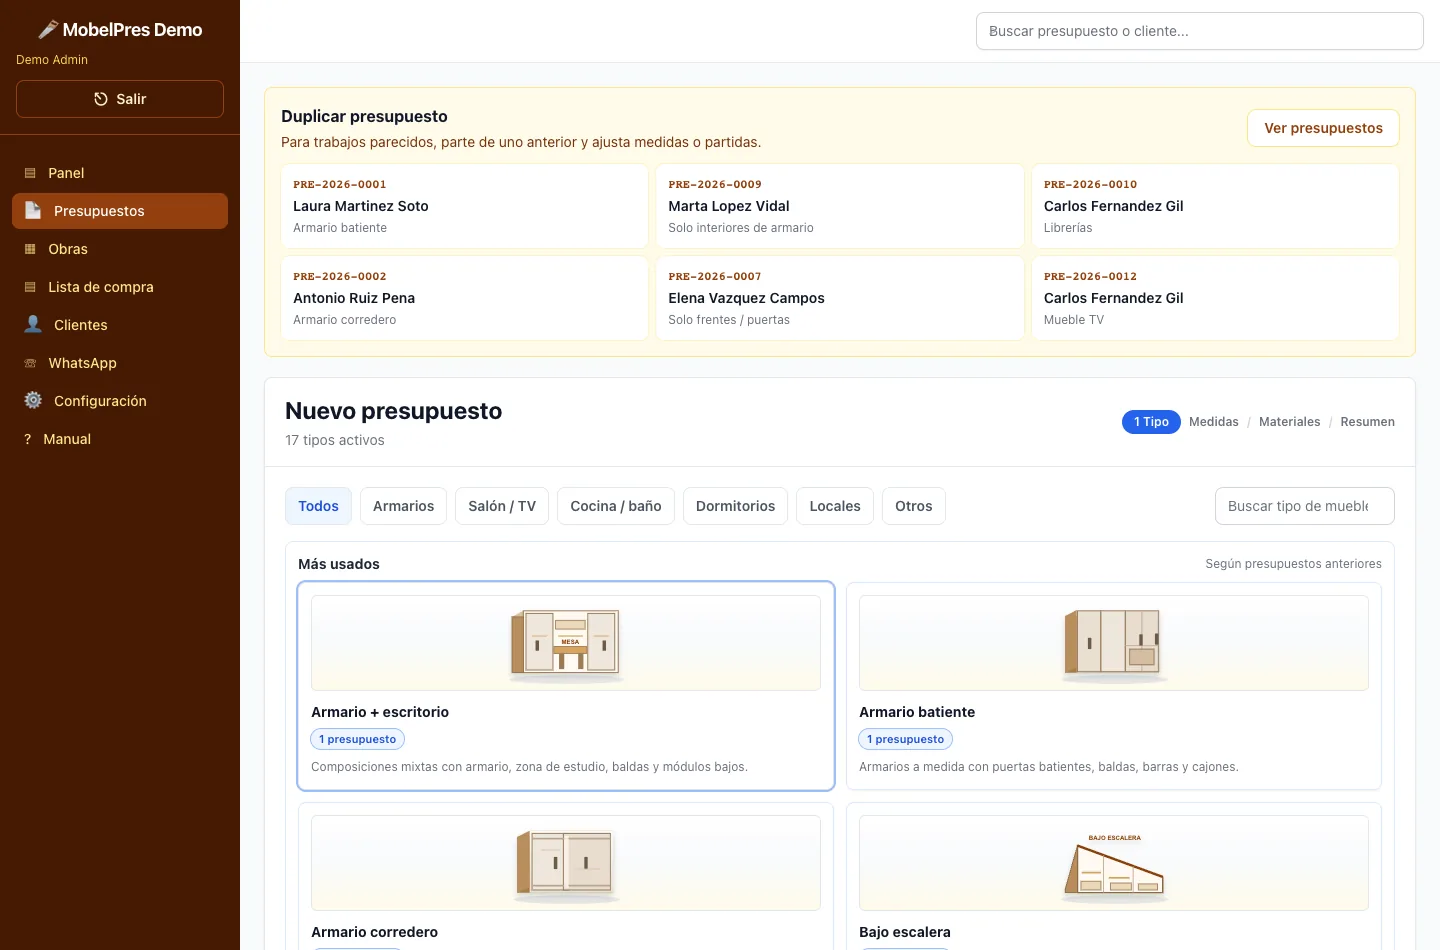Click the Salir logout button

[120, 99]
